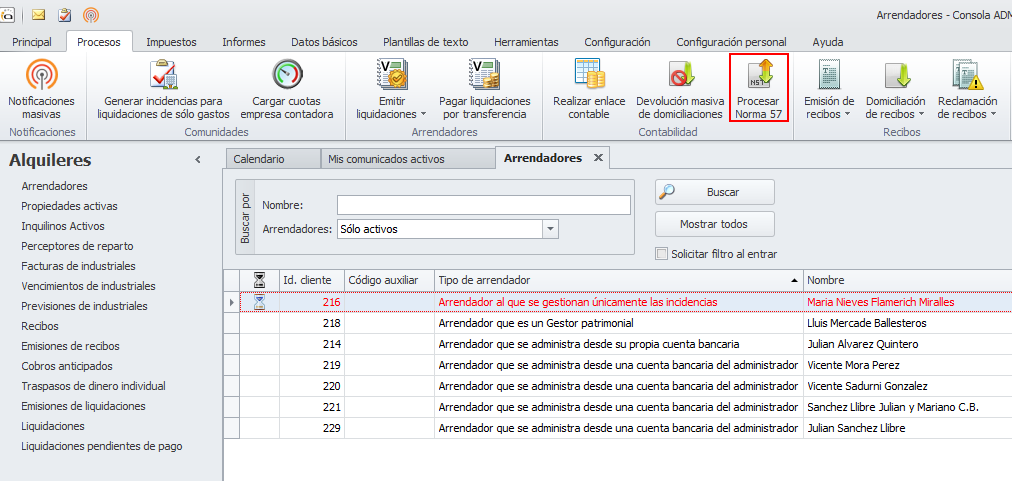Screen dimensions: 1012x481
Task: Open Cobros anticipados in sidebar
Action: (x=67, y=366)
